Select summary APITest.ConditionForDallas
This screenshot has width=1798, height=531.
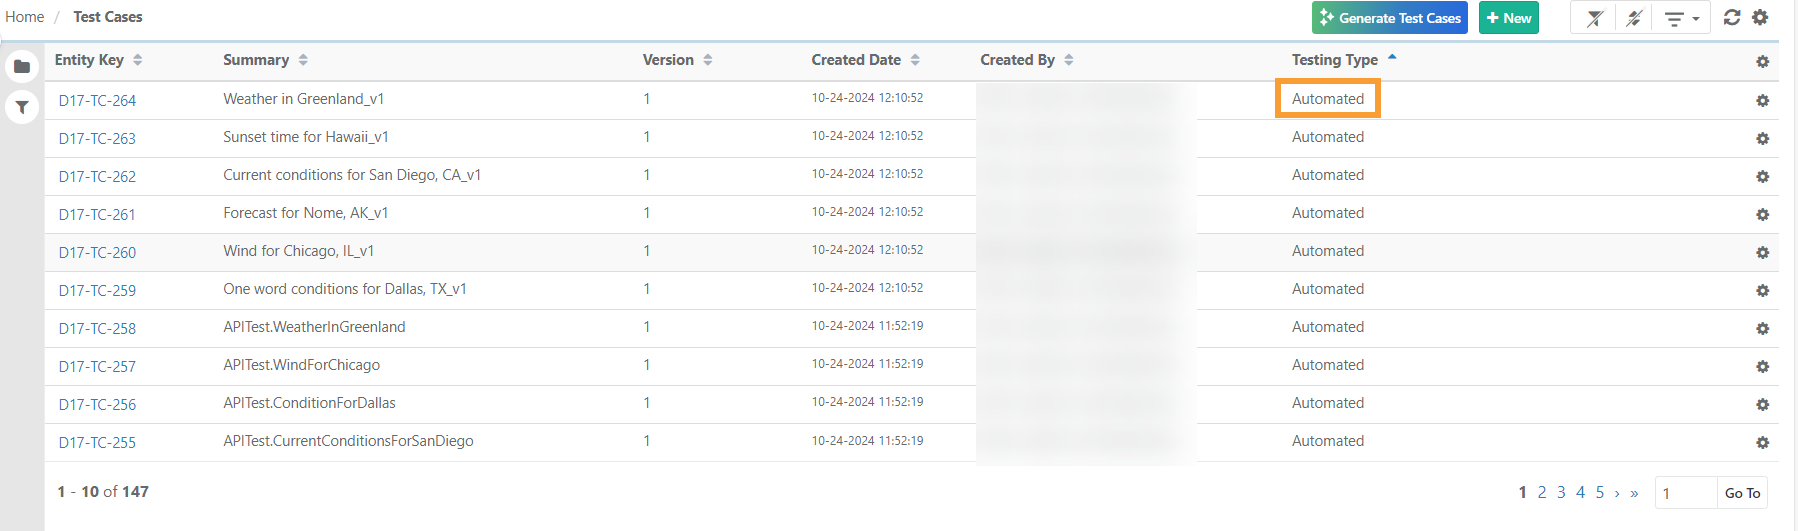point(310,403)
